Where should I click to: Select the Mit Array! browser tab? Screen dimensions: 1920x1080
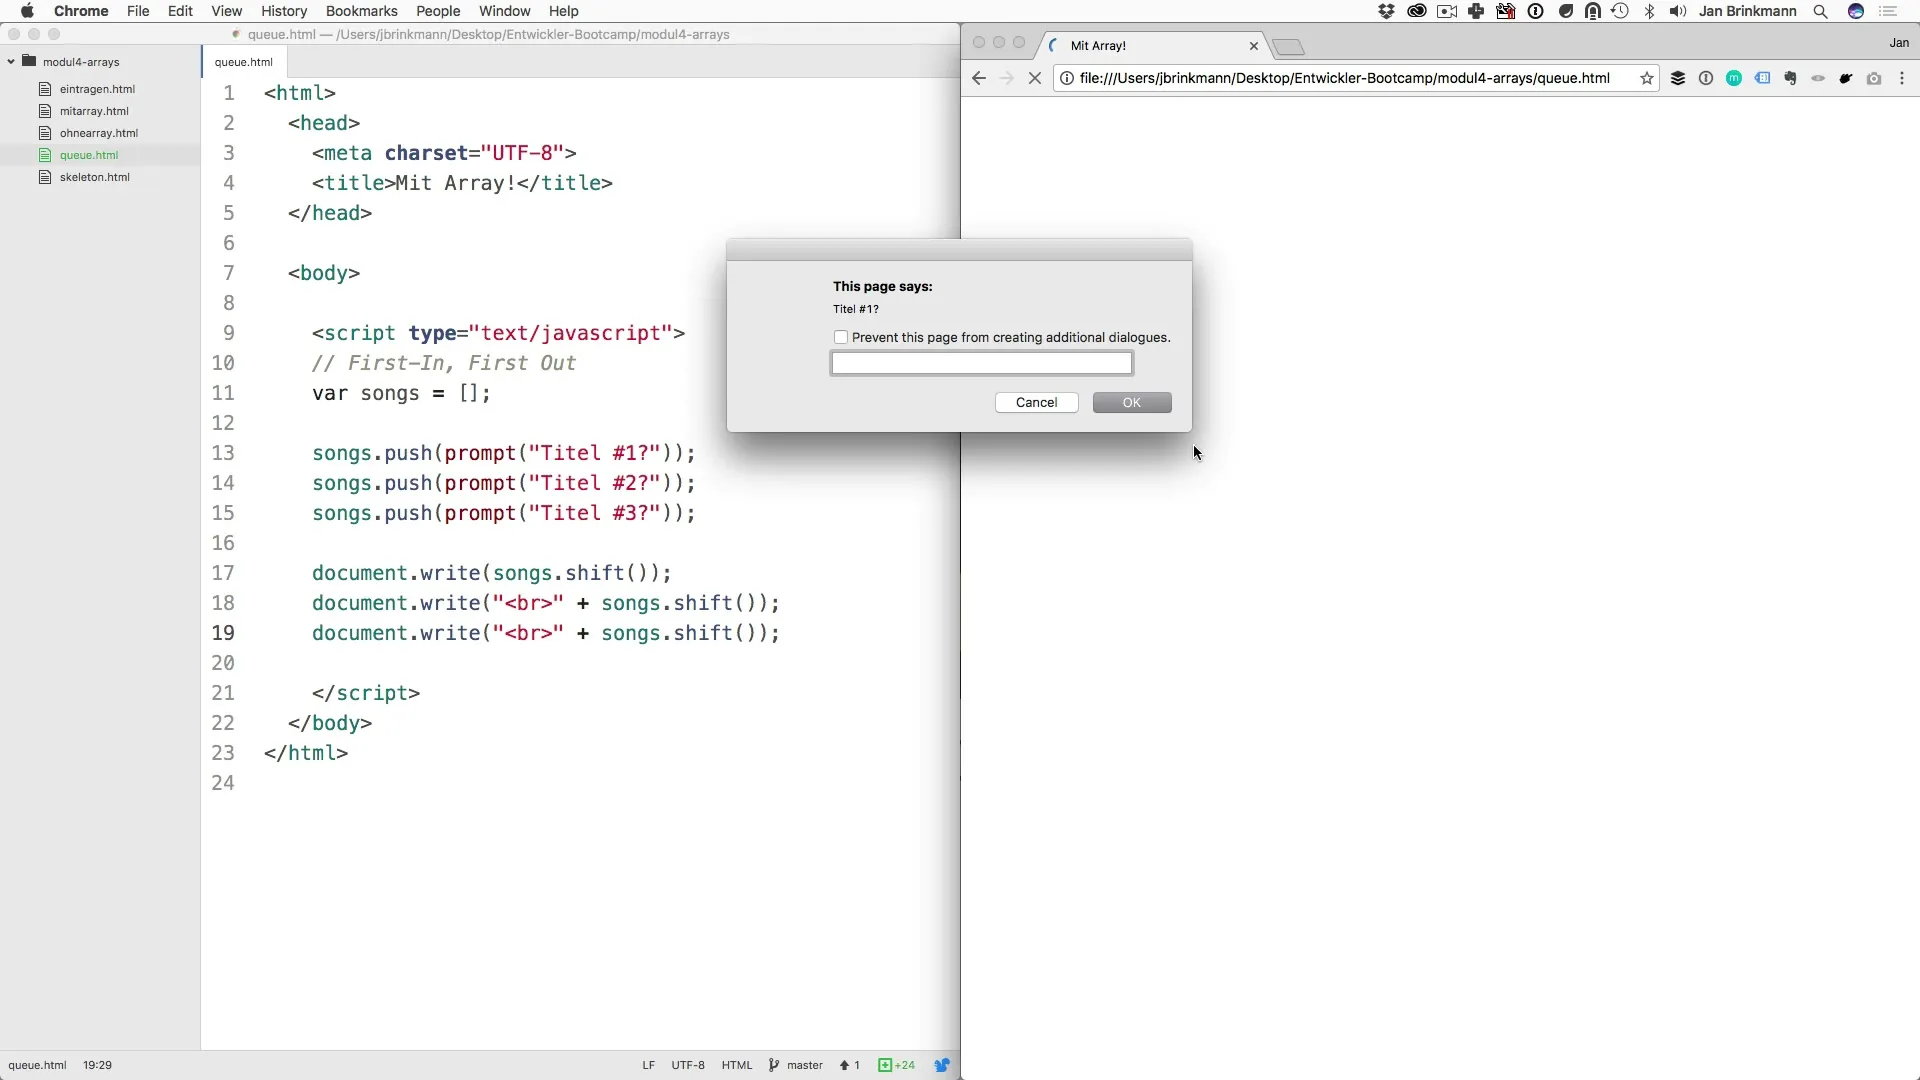1150,46
